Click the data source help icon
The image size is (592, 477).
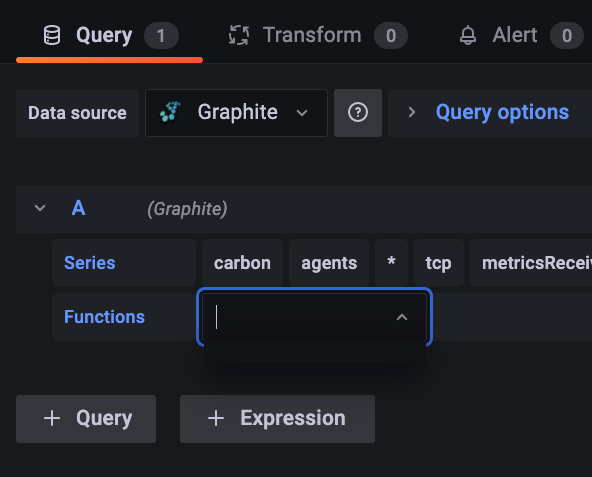[358, 113]
